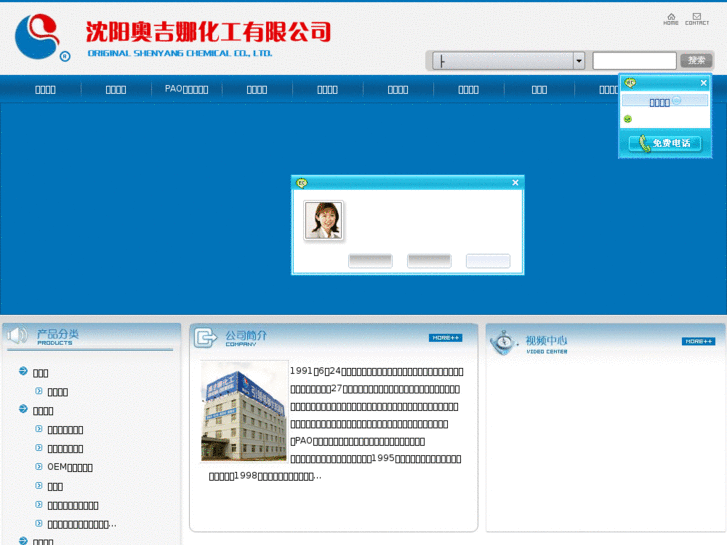Focus the search keyword input field
The width and height of the screenshot is (727, 545).
click(634, 61)
